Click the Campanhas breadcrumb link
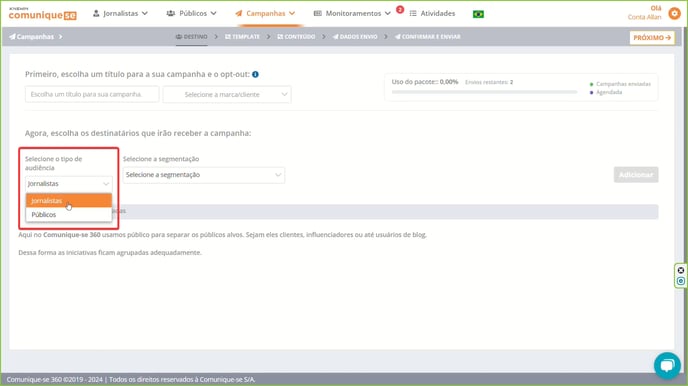688x386 pixels. pos(32,37)
